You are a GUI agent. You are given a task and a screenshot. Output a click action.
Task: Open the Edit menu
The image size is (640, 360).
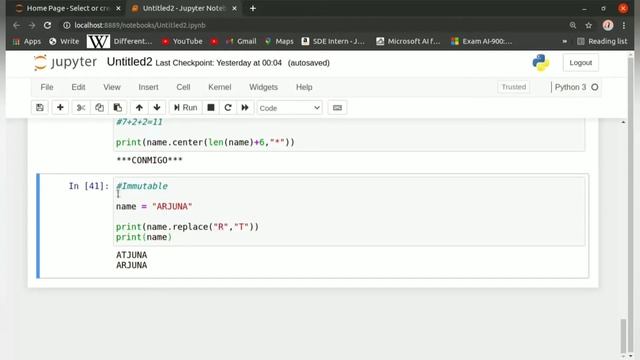[x=78, y=87]
